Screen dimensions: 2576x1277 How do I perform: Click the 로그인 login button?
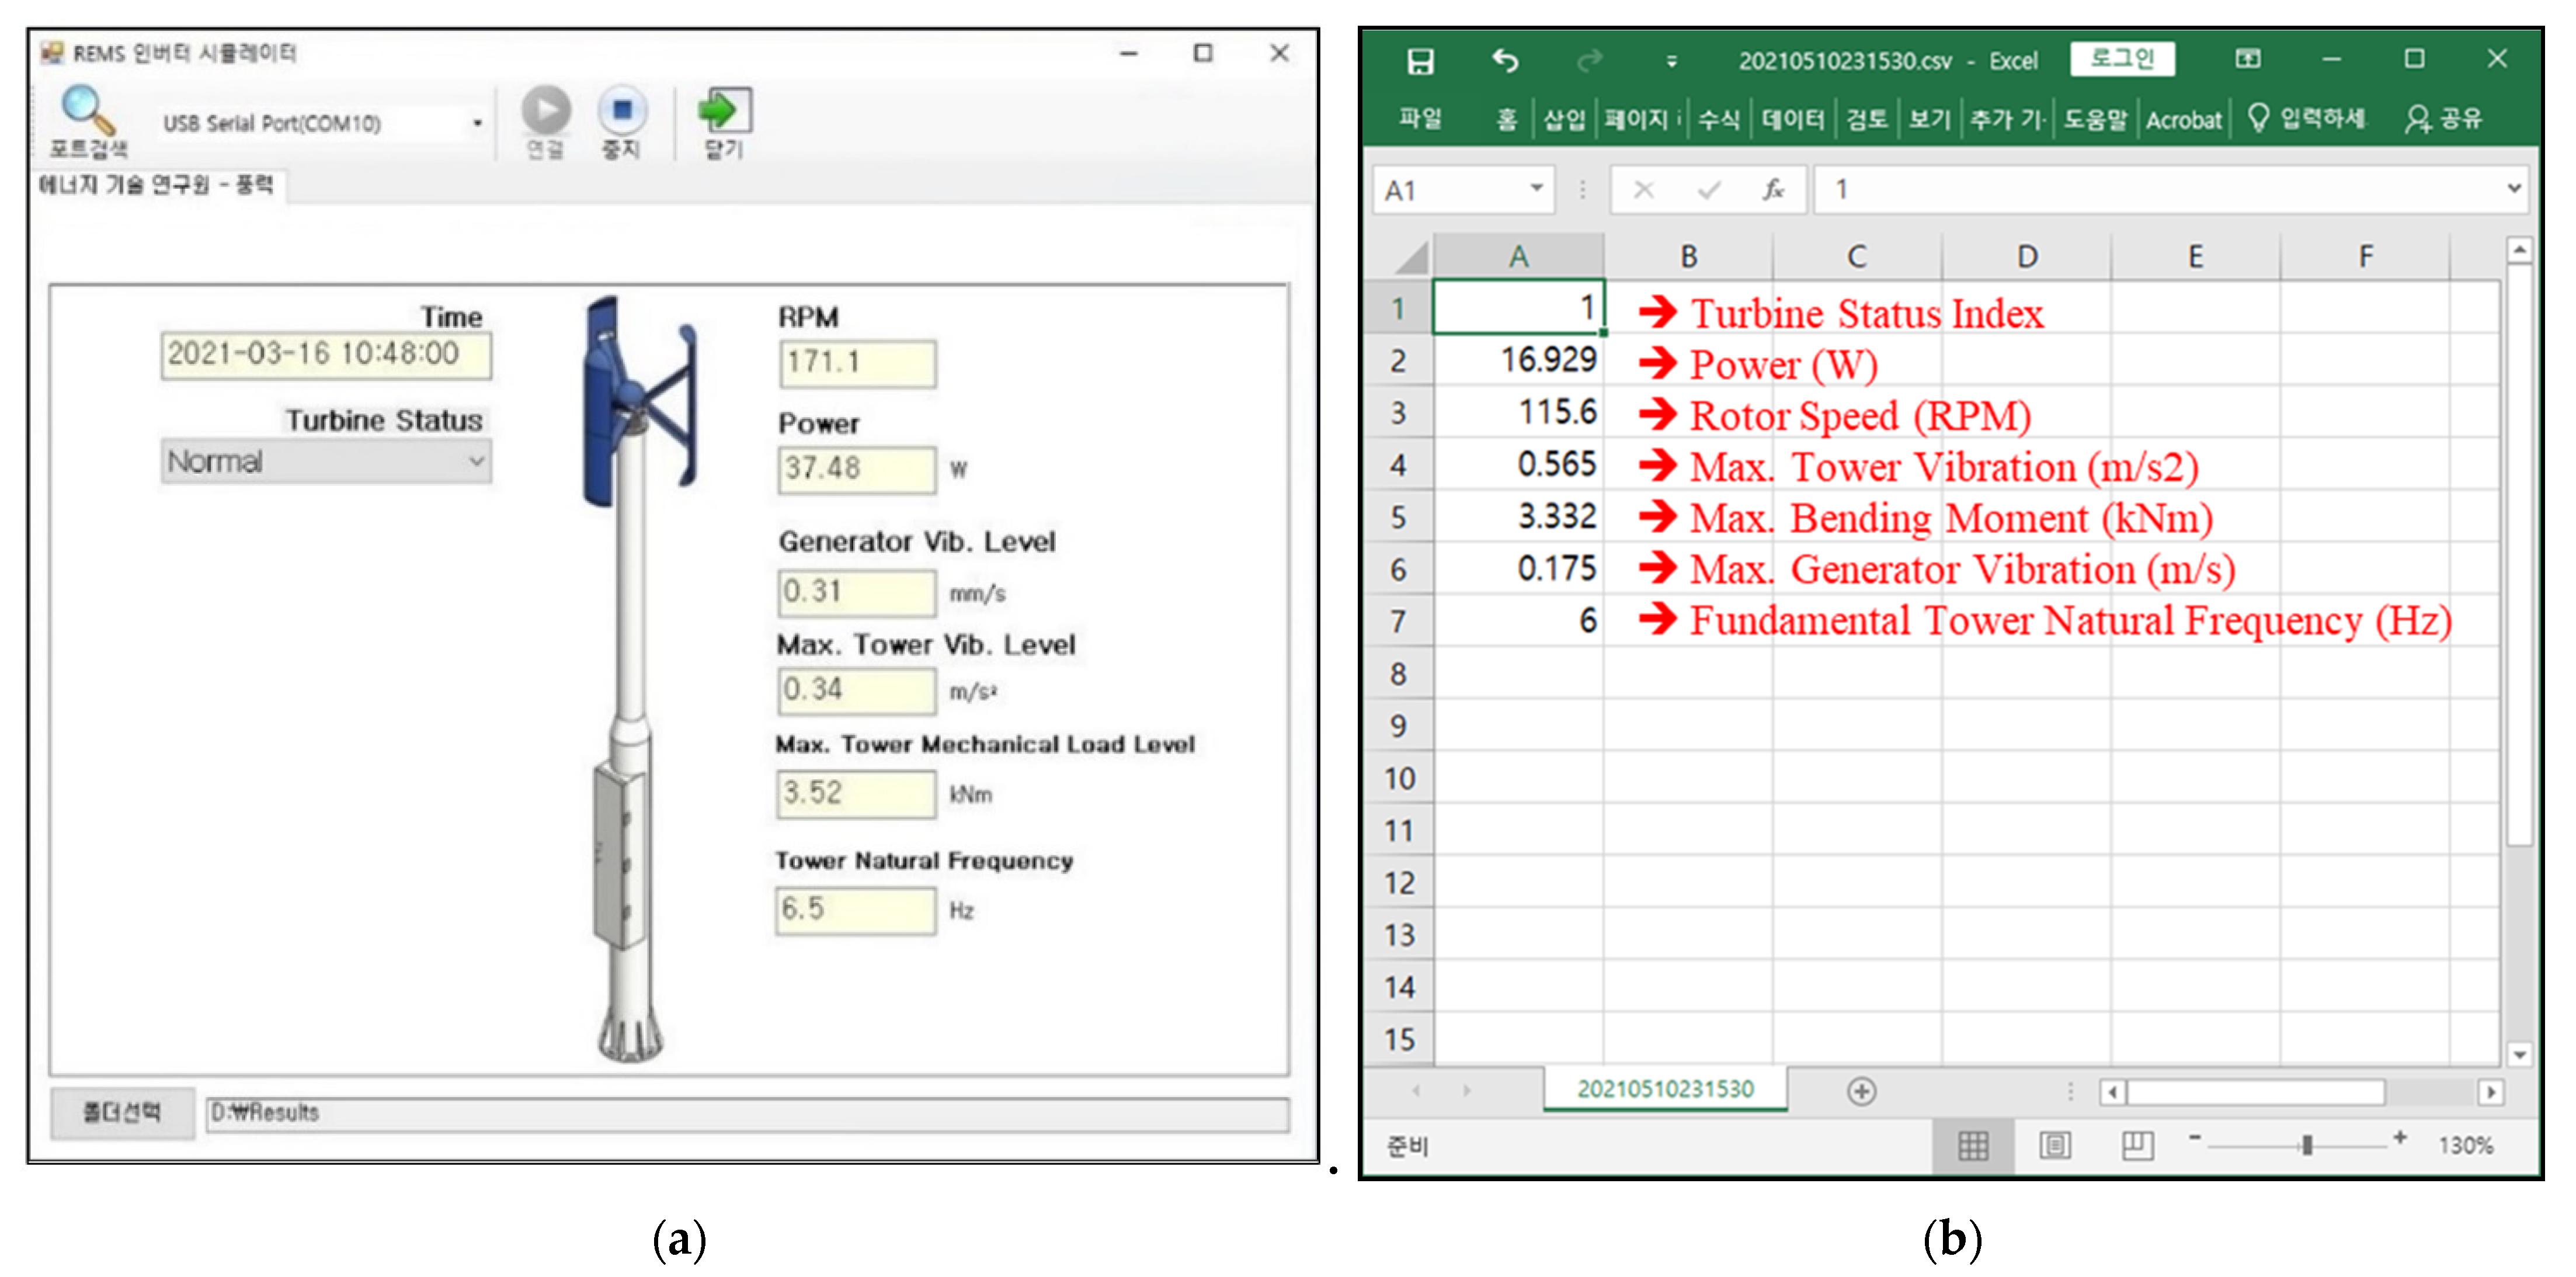(2122, 59)
